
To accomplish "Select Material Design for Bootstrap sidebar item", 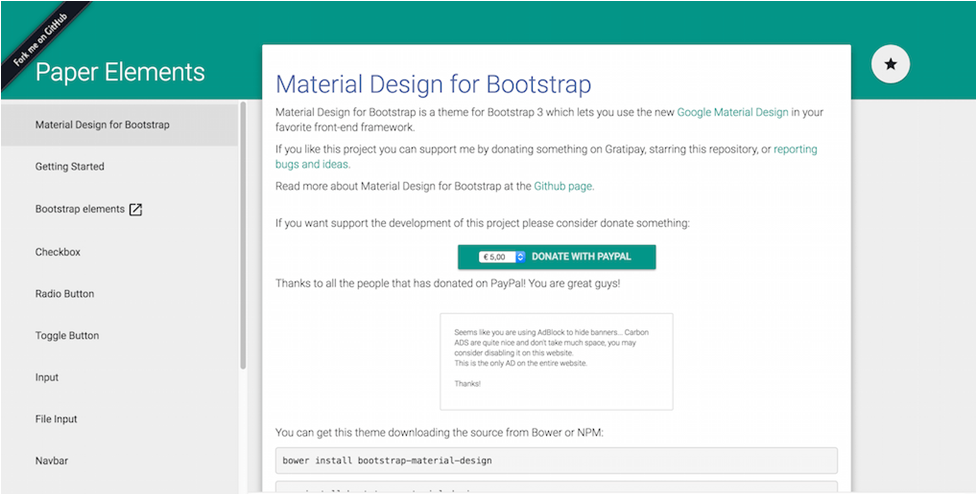I will click(102, 125).
